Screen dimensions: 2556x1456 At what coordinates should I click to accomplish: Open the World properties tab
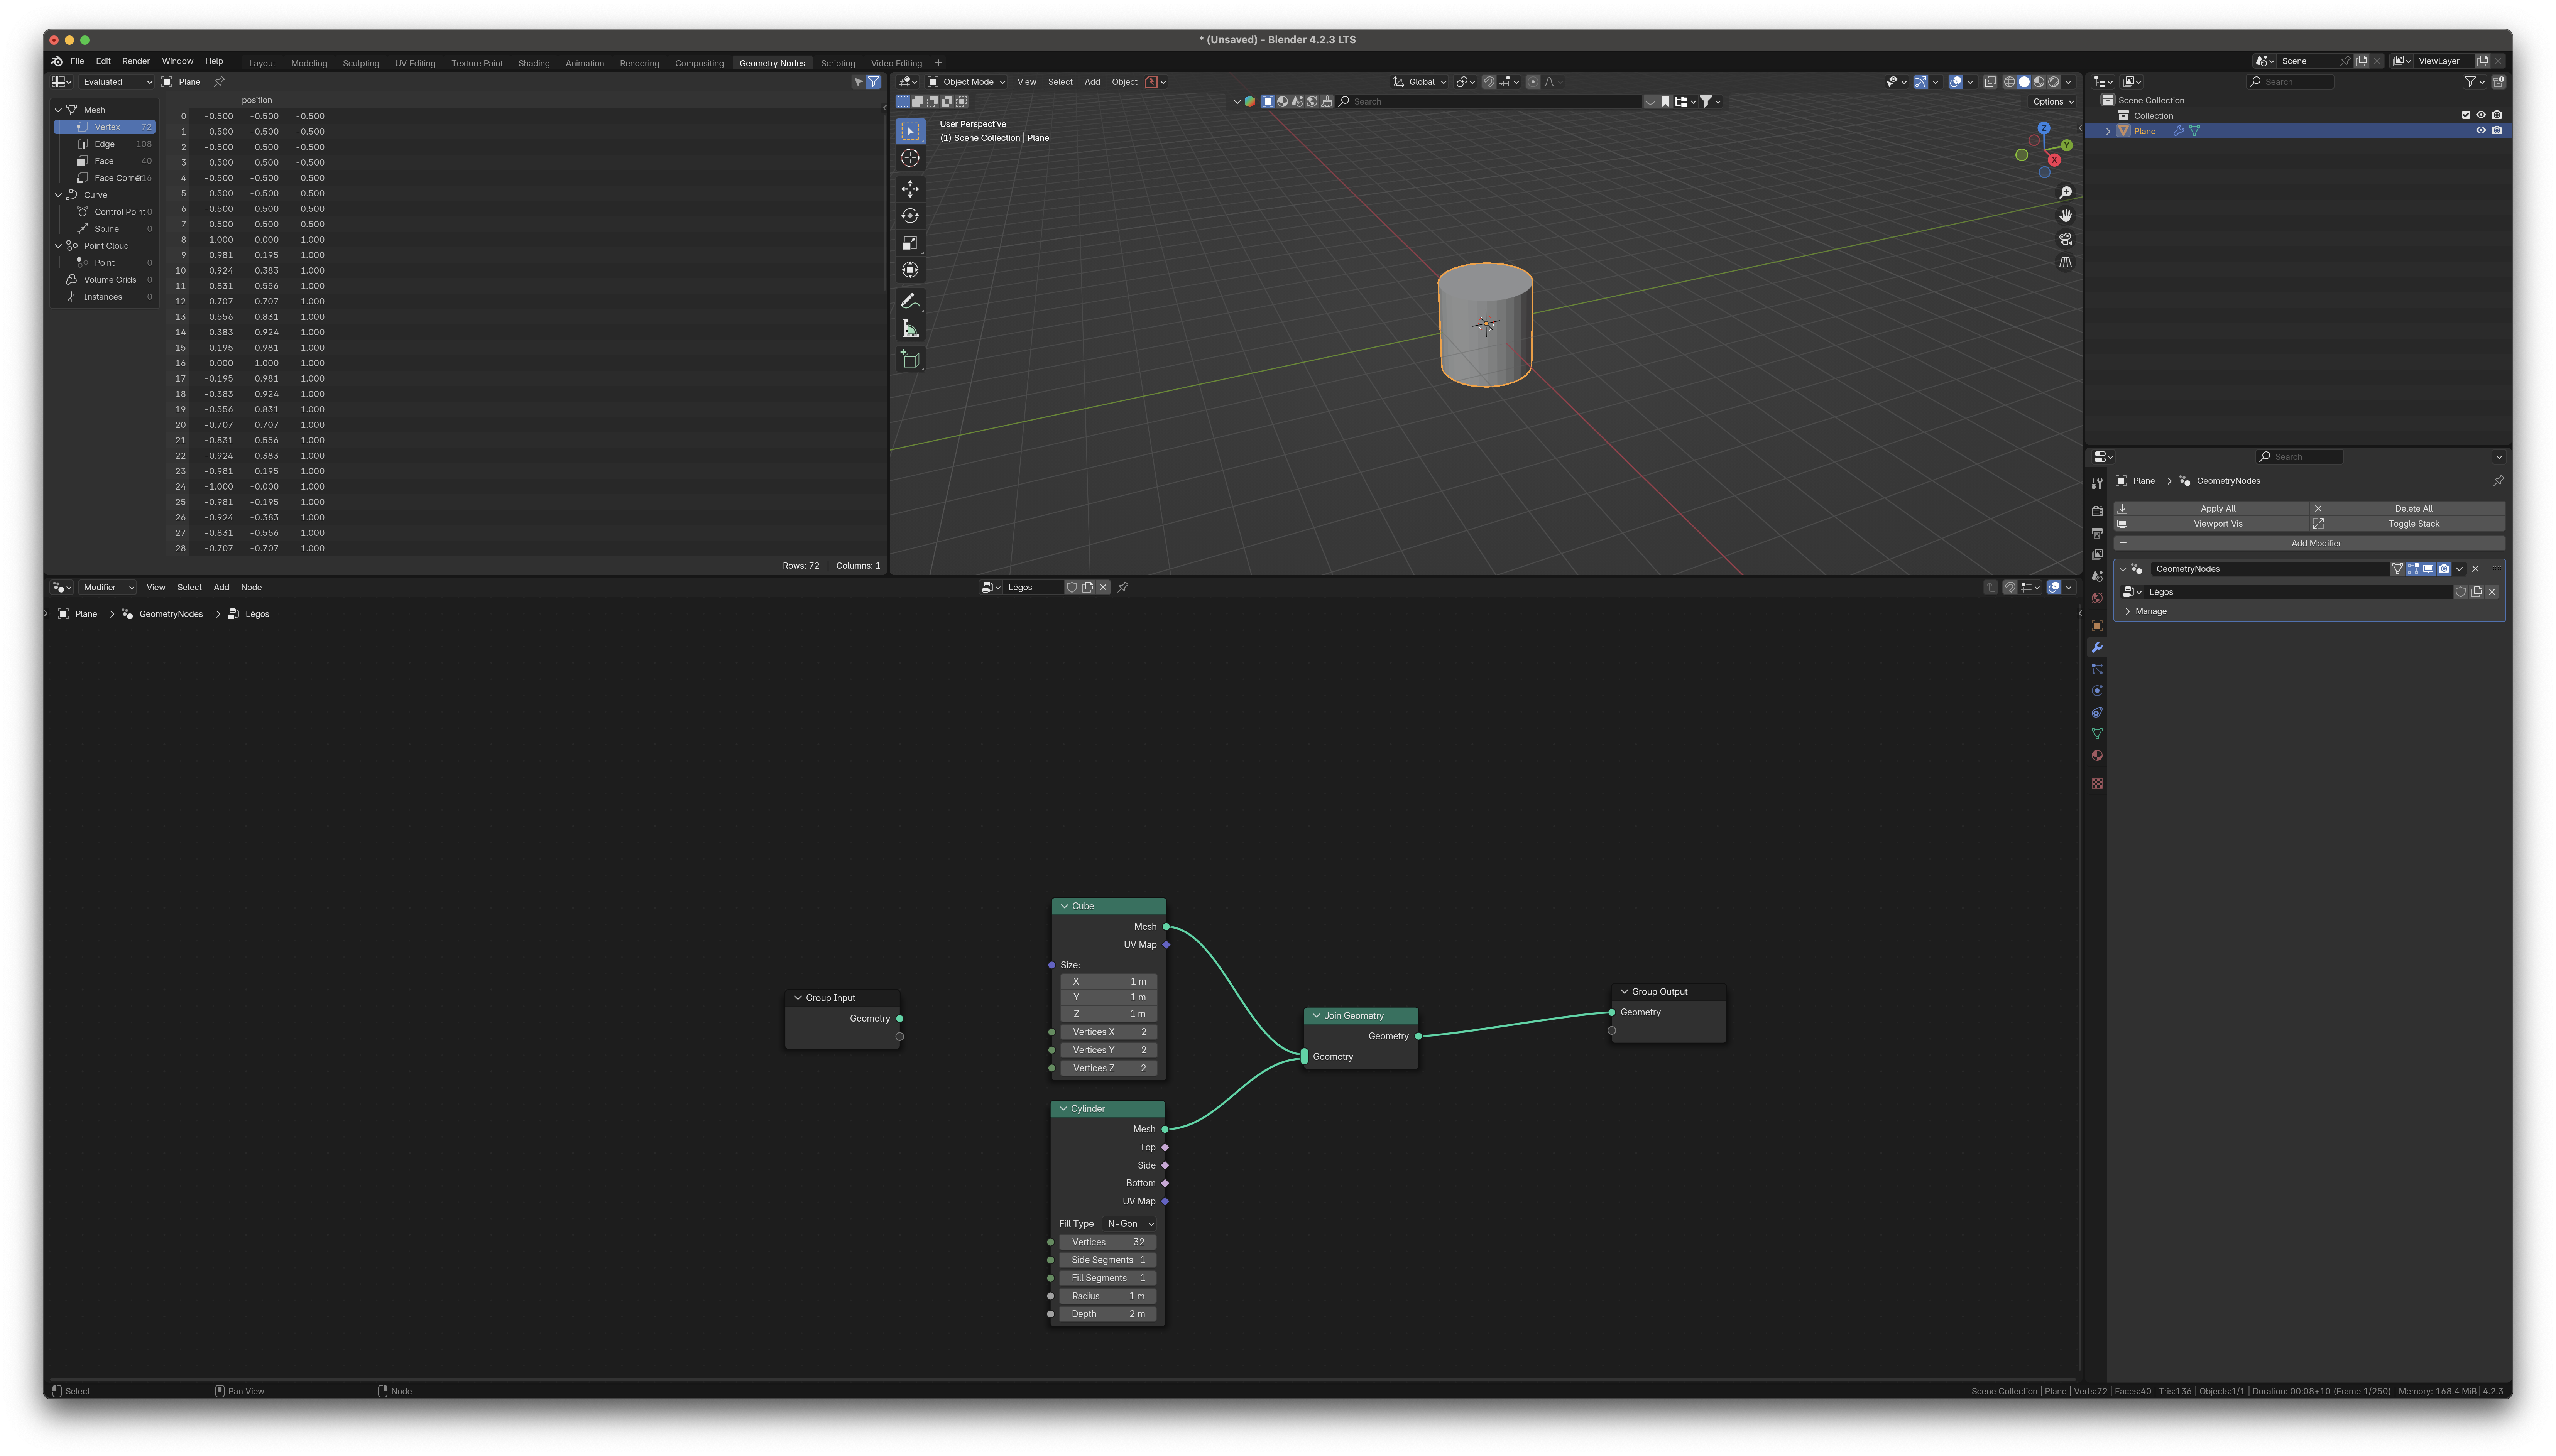2097,598
